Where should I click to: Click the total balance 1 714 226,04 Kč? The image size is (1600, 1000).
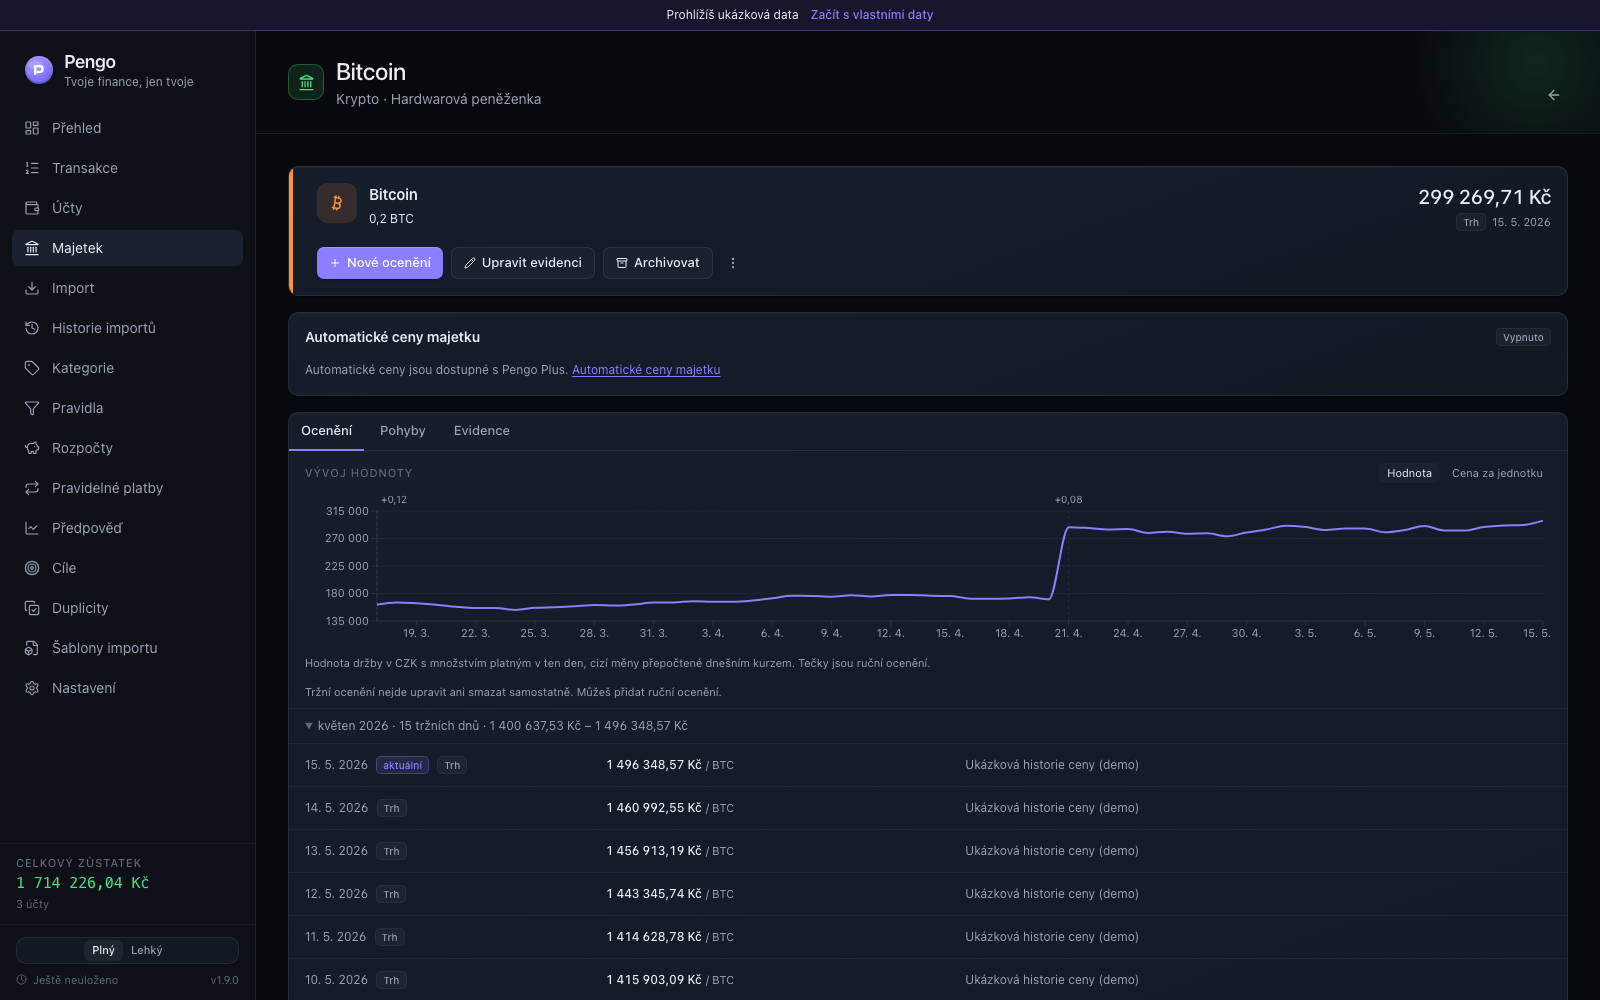82,883
